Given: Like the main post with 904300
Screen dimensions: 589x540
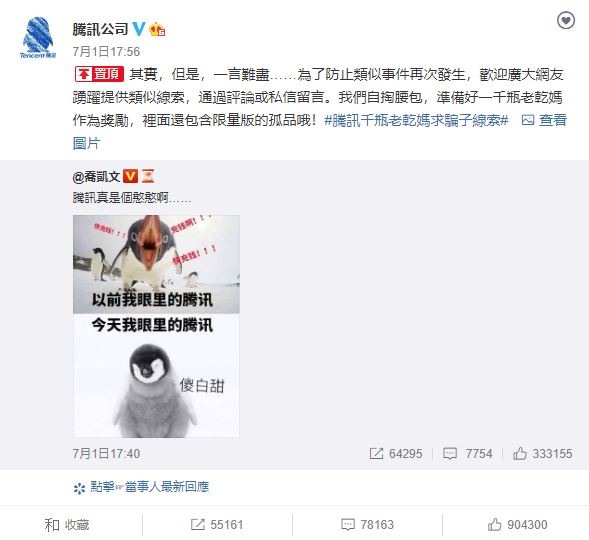Looking at the screenshot, I should pyautogui.click(x=517, y=525).
